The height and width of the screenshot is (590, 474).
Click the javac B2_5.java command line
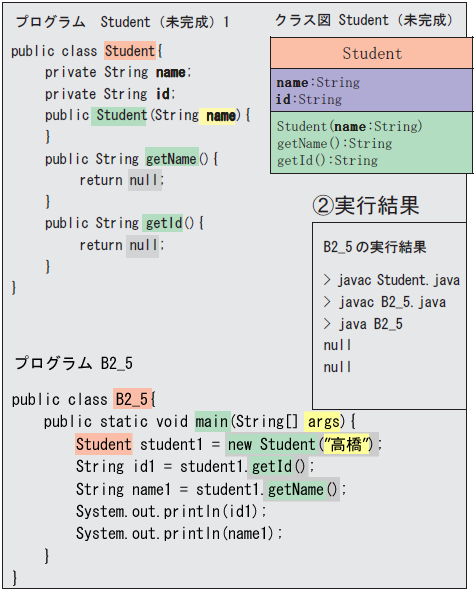385,302
